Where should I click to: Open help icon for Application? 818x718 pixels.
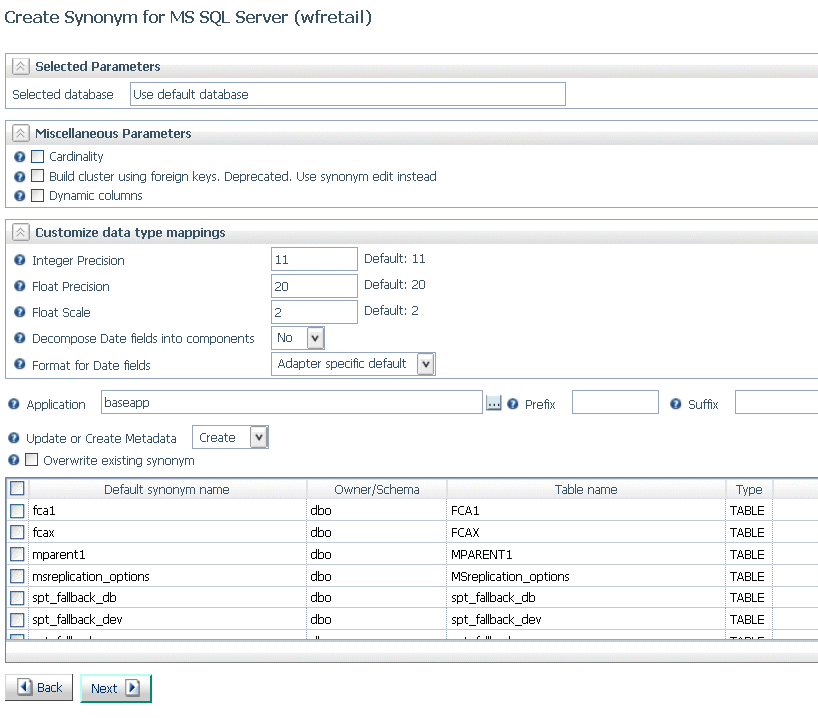point(14,404)
